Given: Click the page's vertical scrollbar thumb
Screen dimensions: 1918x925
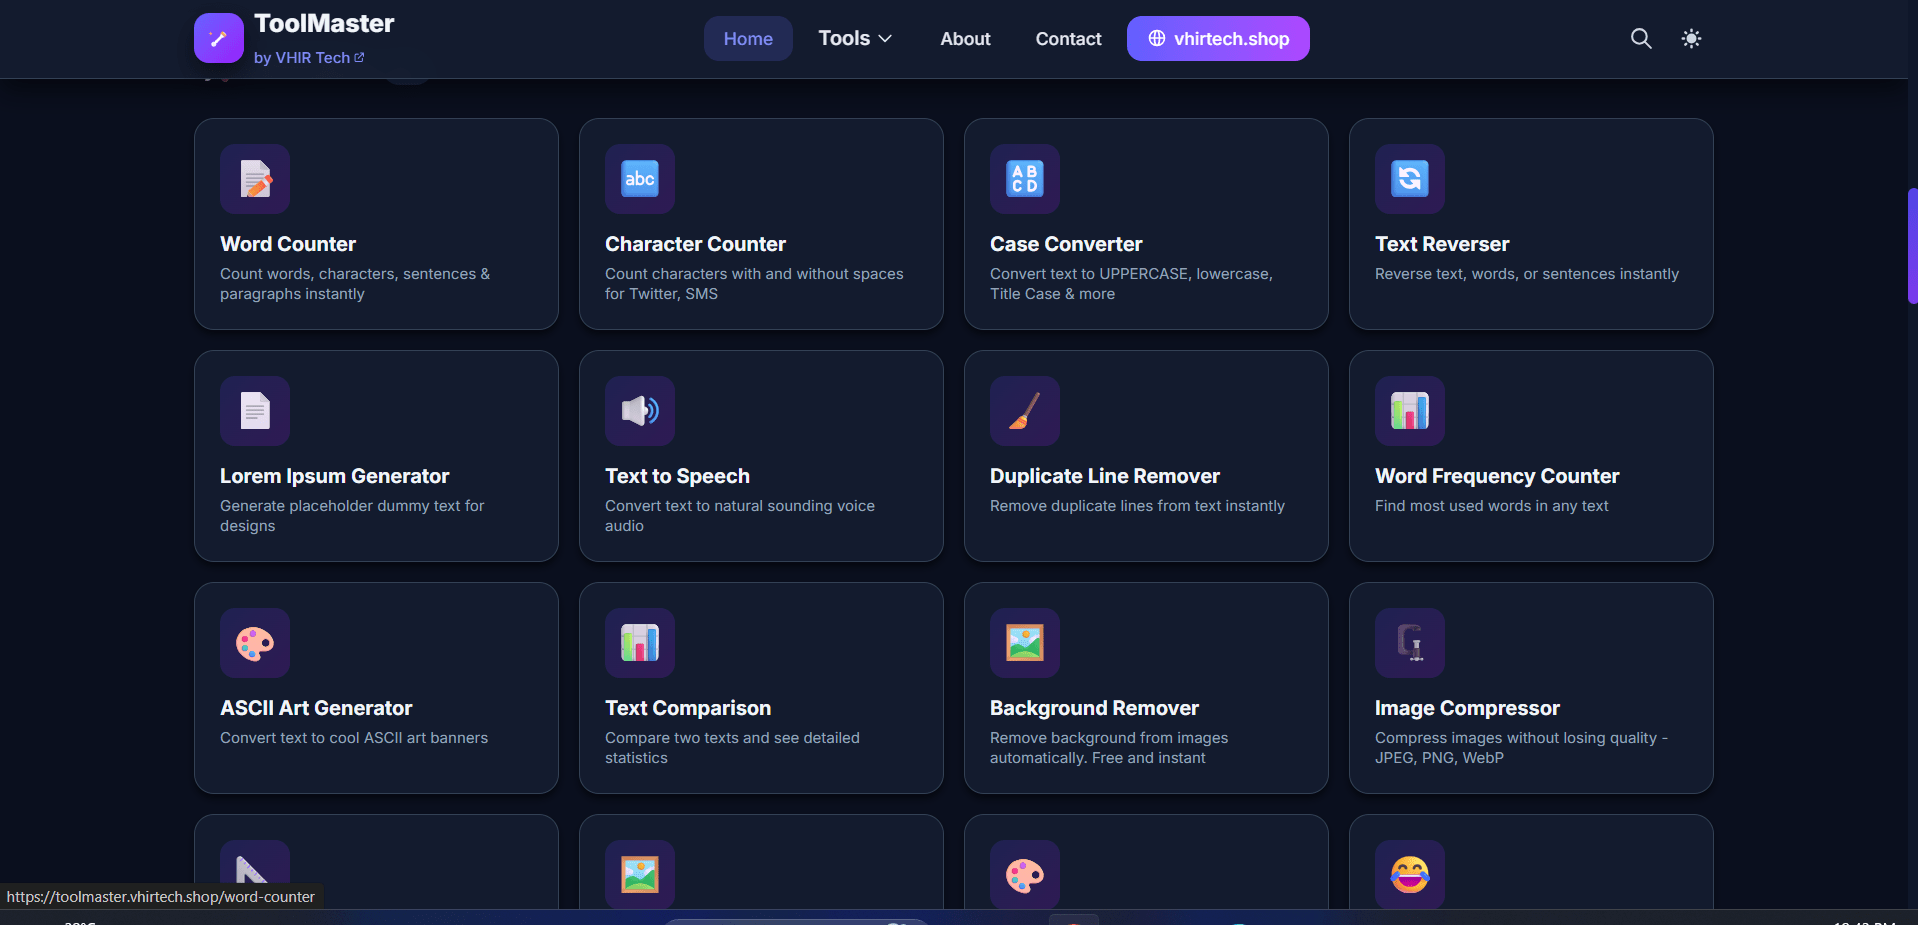Looking at the screenshot, I should coord(1912,246).
